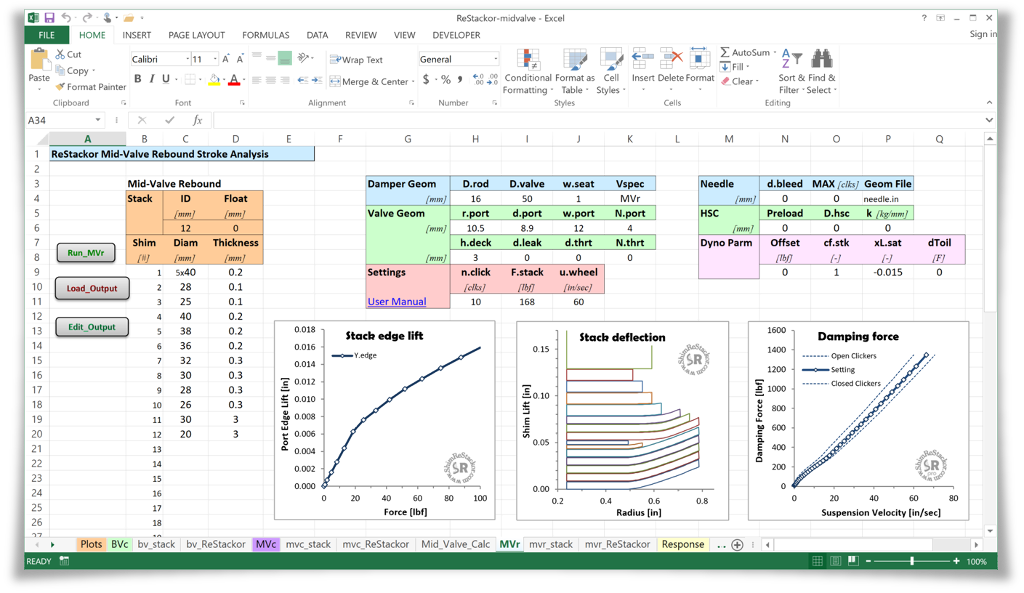Click the Stack deflection chart
Image resolution: width=1024 pixels, height=593 pixels.
click(622, 421)
